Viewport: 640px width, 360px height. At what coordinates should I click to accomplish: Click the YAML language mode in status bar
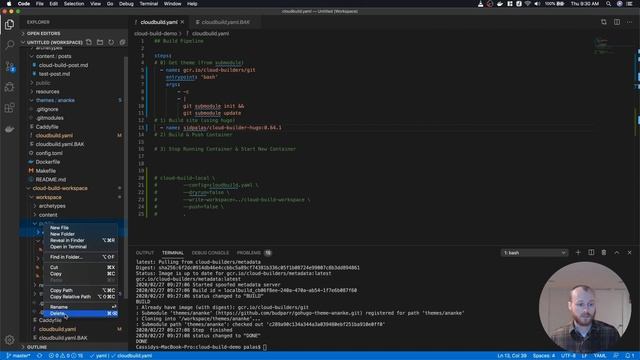(600, 356)
